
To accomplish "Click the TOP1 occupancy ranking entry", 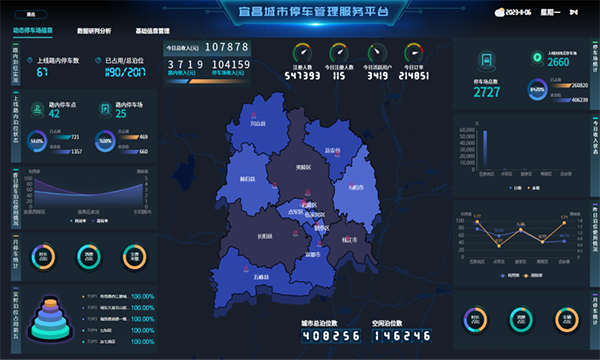I will (x=118, y=296).
